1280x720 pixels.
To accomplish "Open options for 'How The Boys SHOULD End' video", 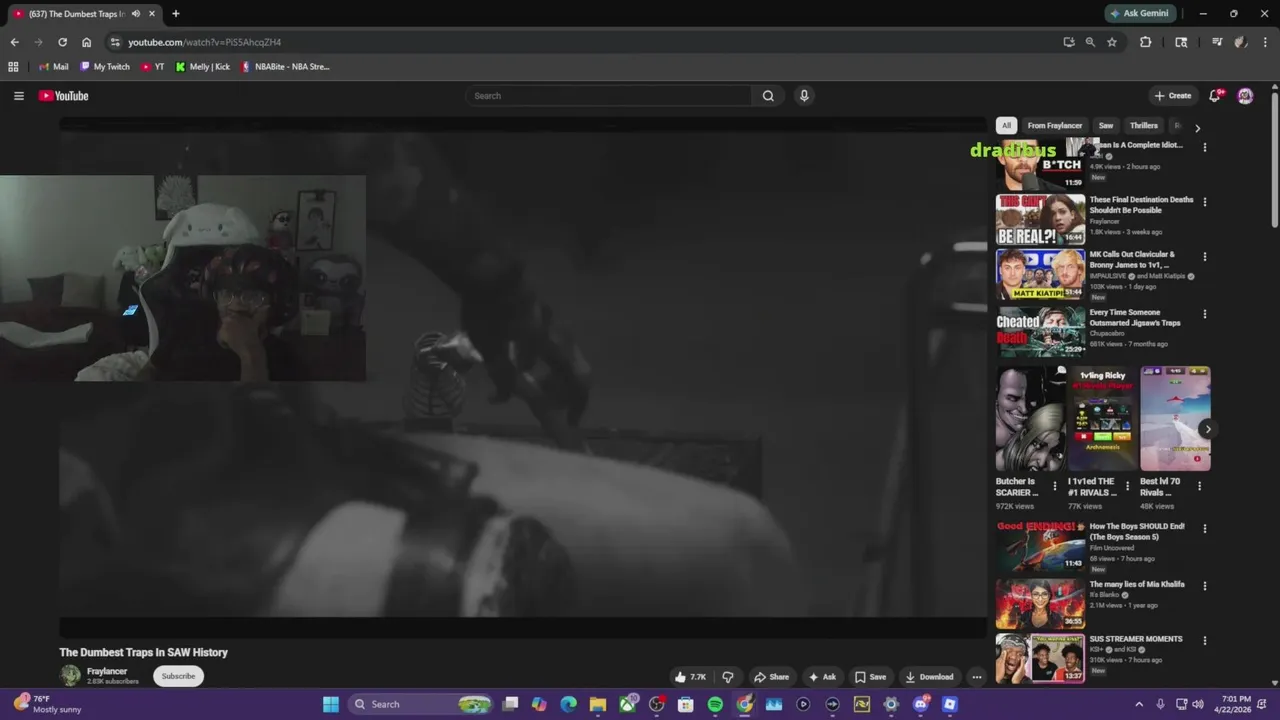I will coord(1204,528).
